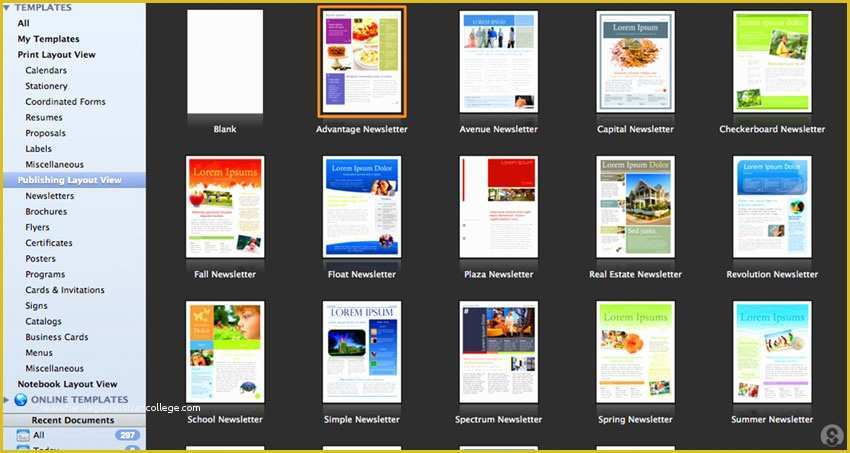The width and height of the screenshot is (850, 453).
Task: Click the Float Newsletter label text
Action: 362,275
